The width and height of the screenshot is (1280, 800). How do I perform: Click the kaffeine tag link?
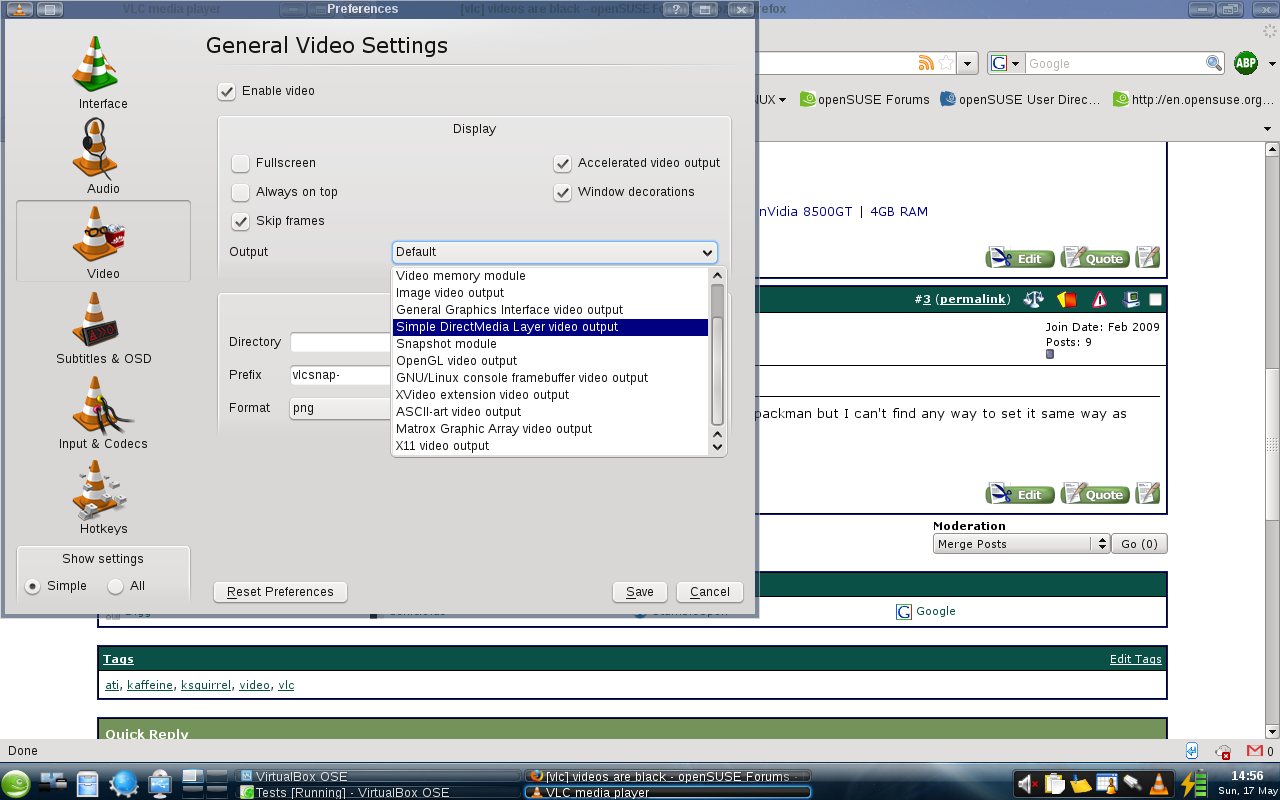(x=150, y=685)
